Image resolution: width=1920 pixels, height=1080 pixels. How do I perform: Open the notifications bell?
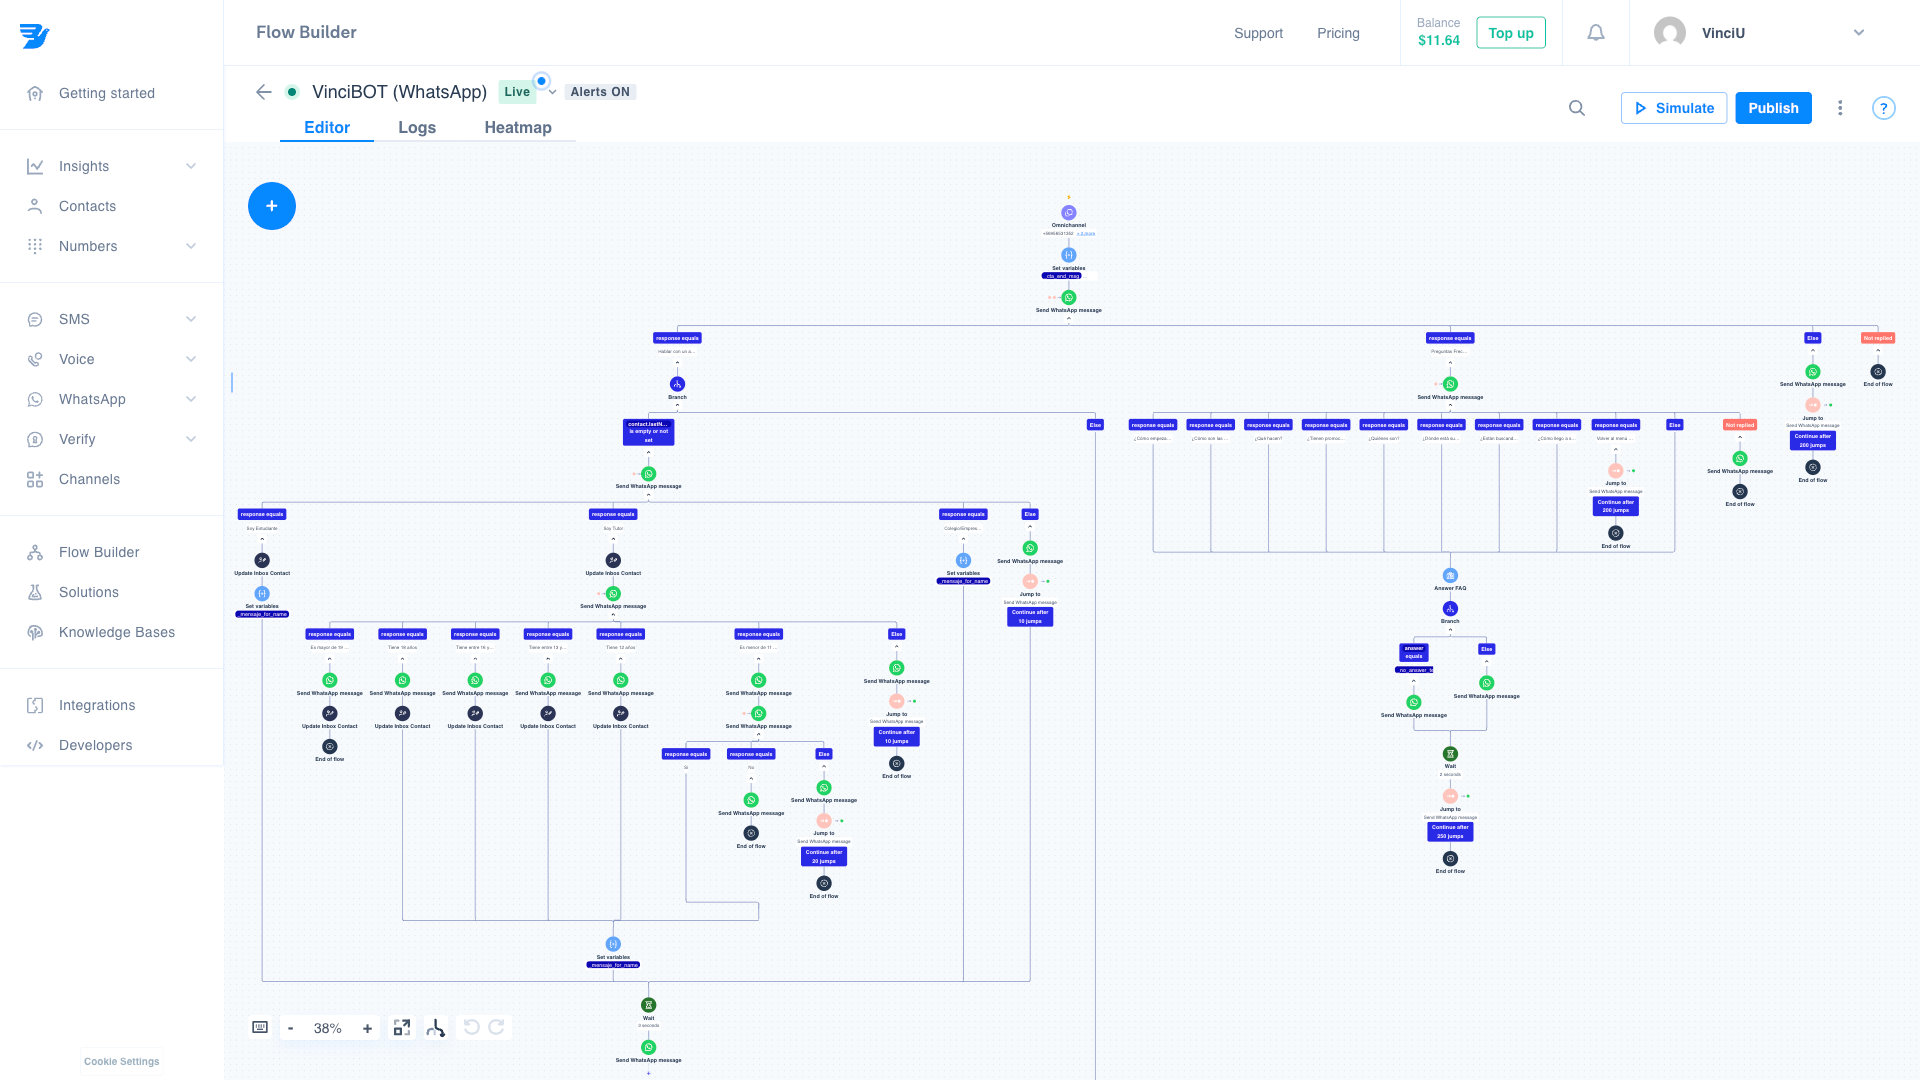(x=1596, y=33)
